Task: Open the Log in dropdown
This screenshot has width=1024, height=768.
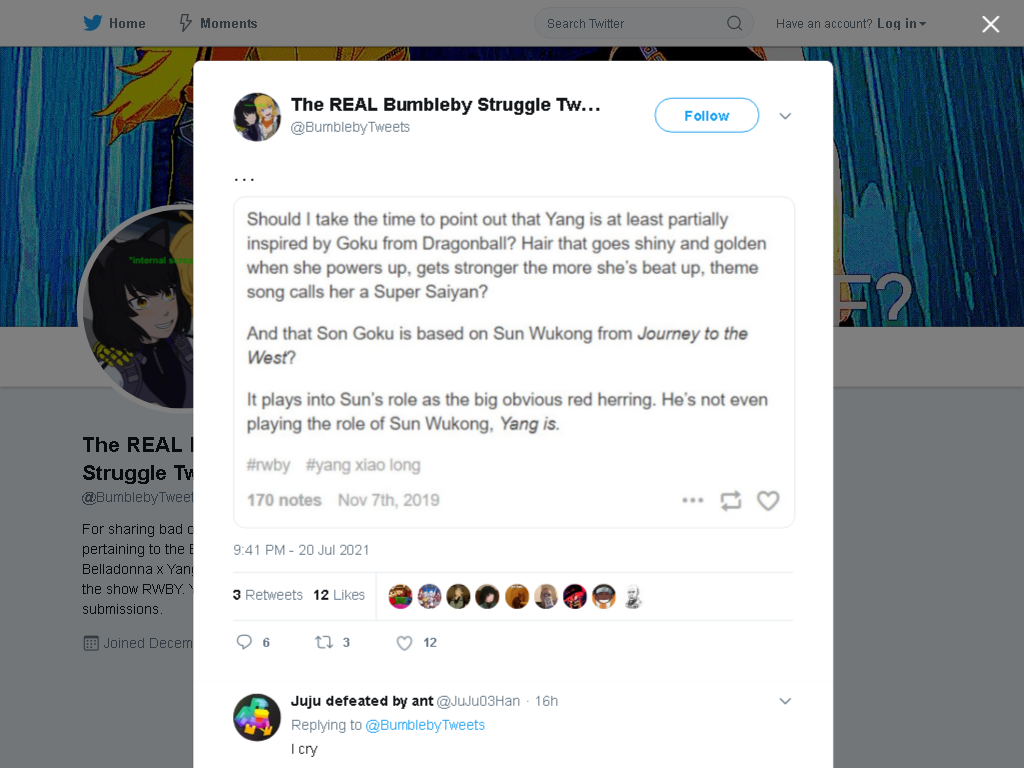Action: [x=901, y=24]
